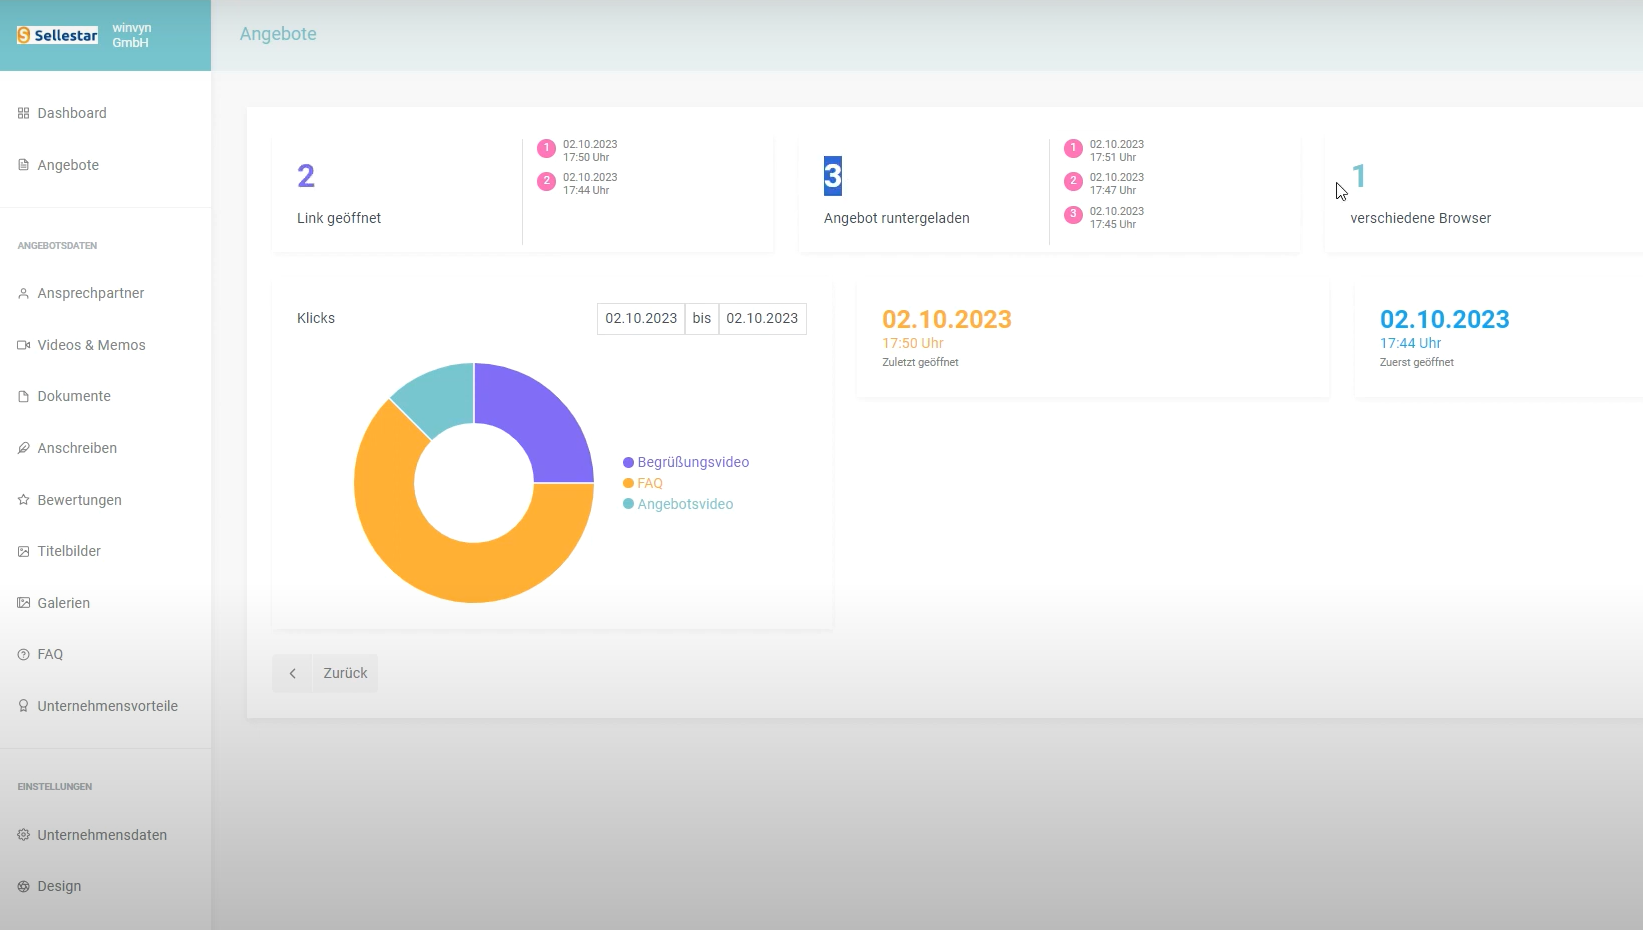This screenshot has height=930, width=1643.
Task: Switch to Unternehmensdaten under Einstellungen
Action: coord(23,835)
